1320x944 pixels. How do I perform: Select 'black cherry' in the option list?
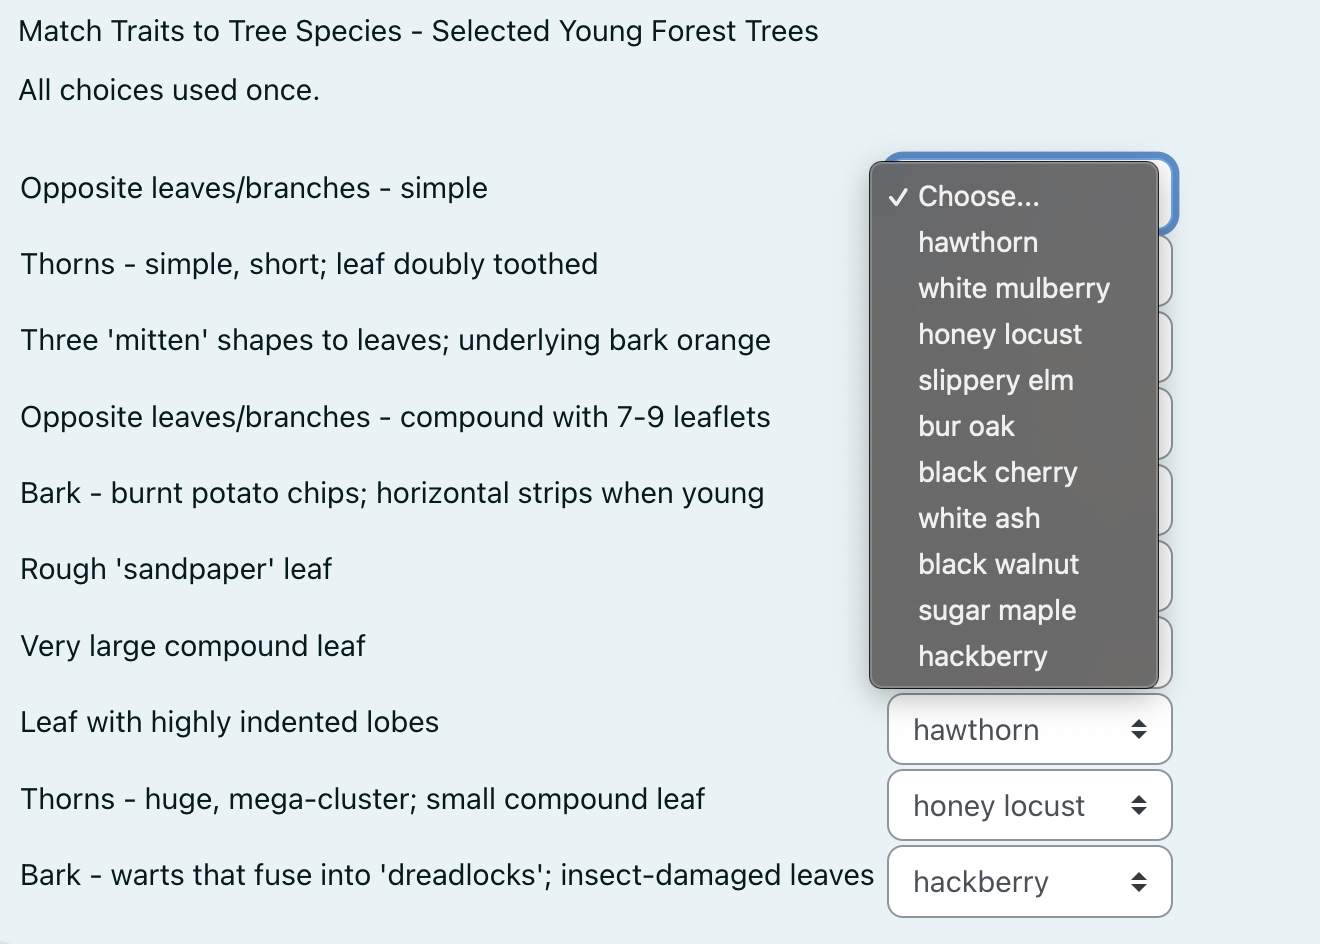997,472
